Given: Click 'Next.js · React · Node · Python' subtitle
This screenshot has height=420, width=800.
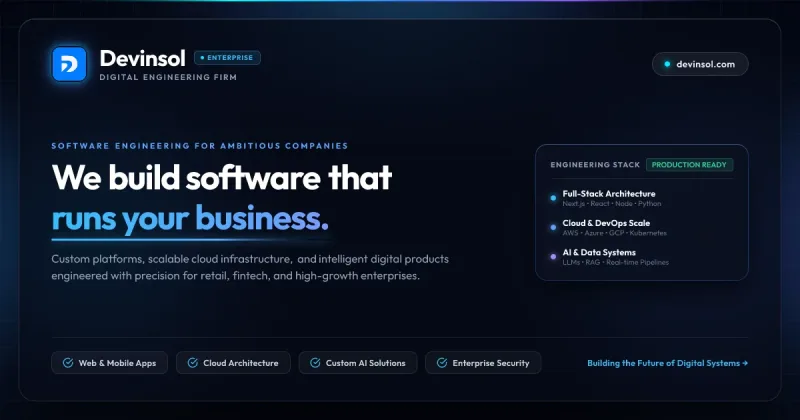Looking at the screenshot, I should point(612,204).
